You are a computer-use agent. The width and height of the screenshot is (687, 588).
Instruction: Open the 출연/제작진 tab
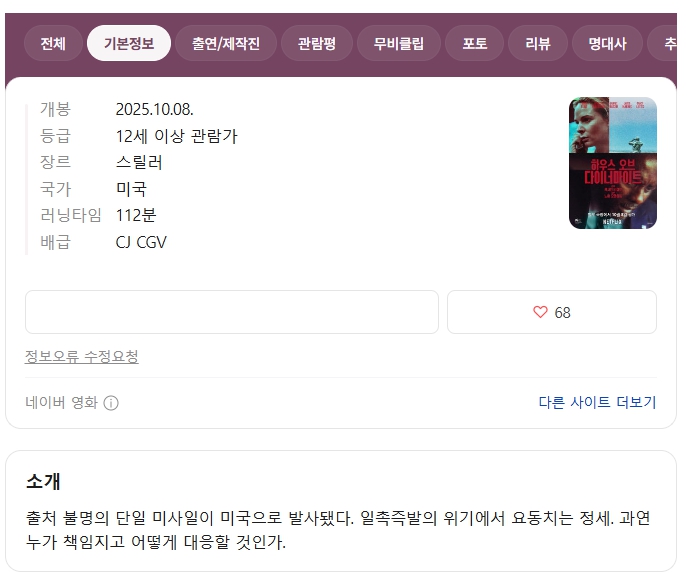point(226,43)
